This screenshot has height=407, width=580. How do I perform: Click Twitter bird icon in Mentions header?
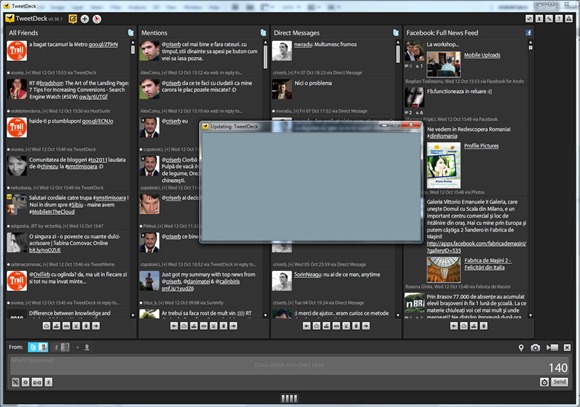click(x=263, y=33)
